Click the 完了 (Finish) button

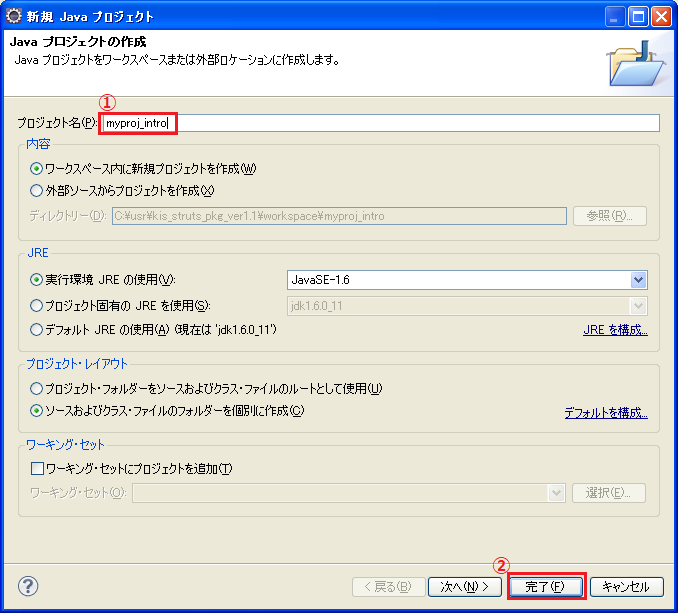pyautogui.click(x=546, y=587)
